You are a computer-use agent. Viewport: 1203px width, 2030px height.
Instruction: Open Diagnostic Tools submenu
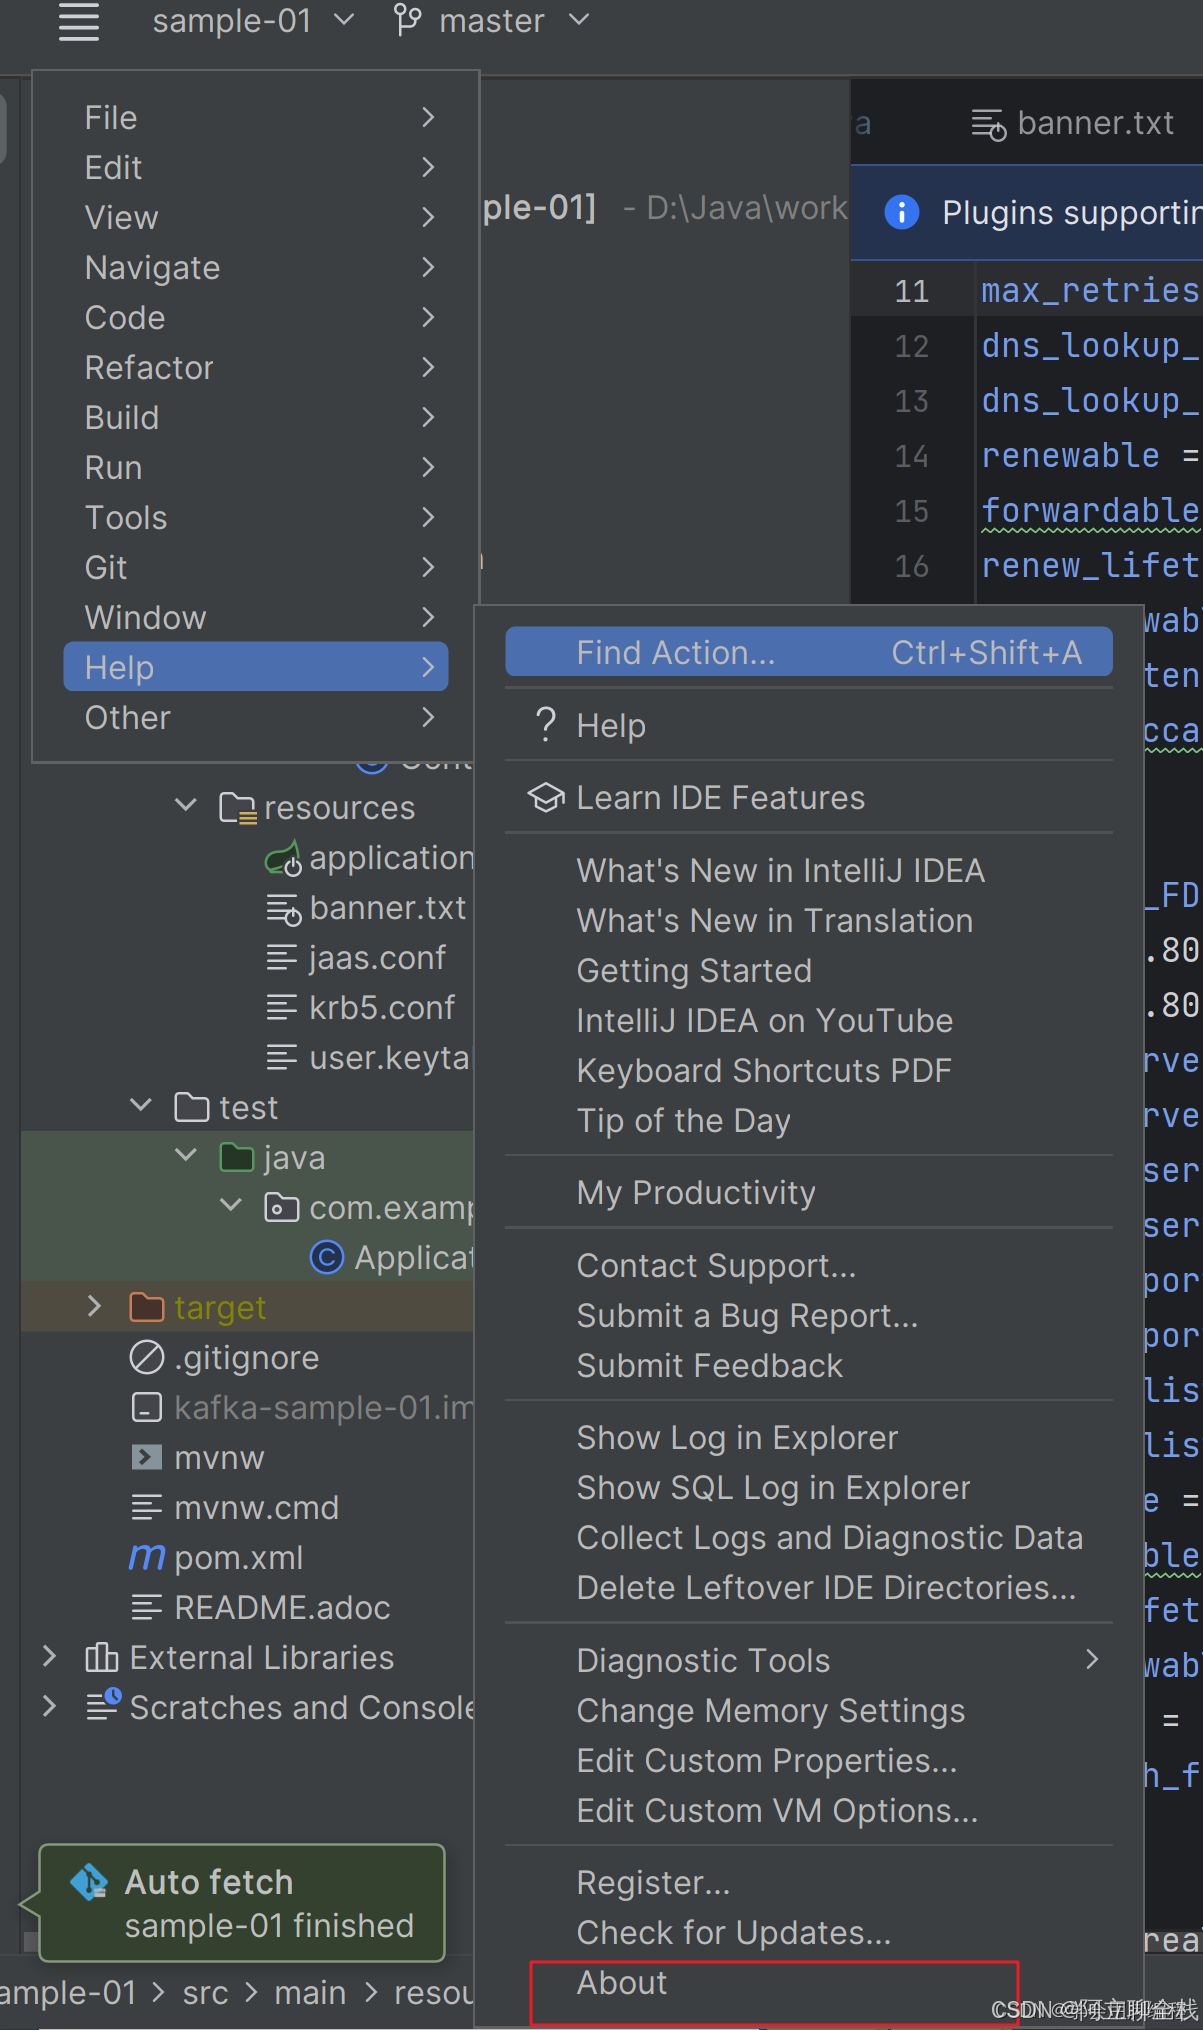click(809, 1660)
